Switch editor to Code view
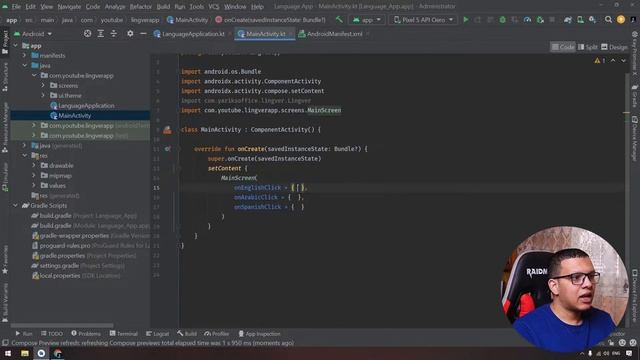Viewport: 640px width, 360px height. coord(563,47)
